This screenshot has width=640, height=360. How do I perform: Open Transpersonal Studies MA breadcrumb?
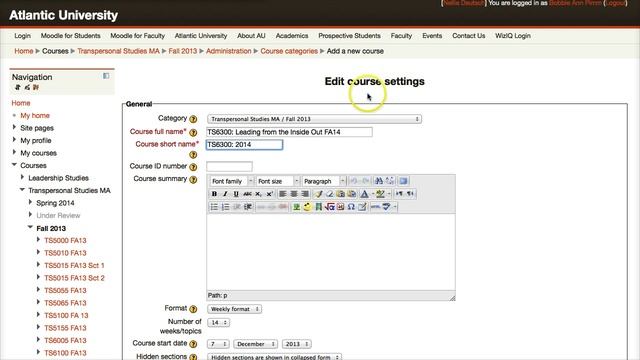click(x=118, y=51)
